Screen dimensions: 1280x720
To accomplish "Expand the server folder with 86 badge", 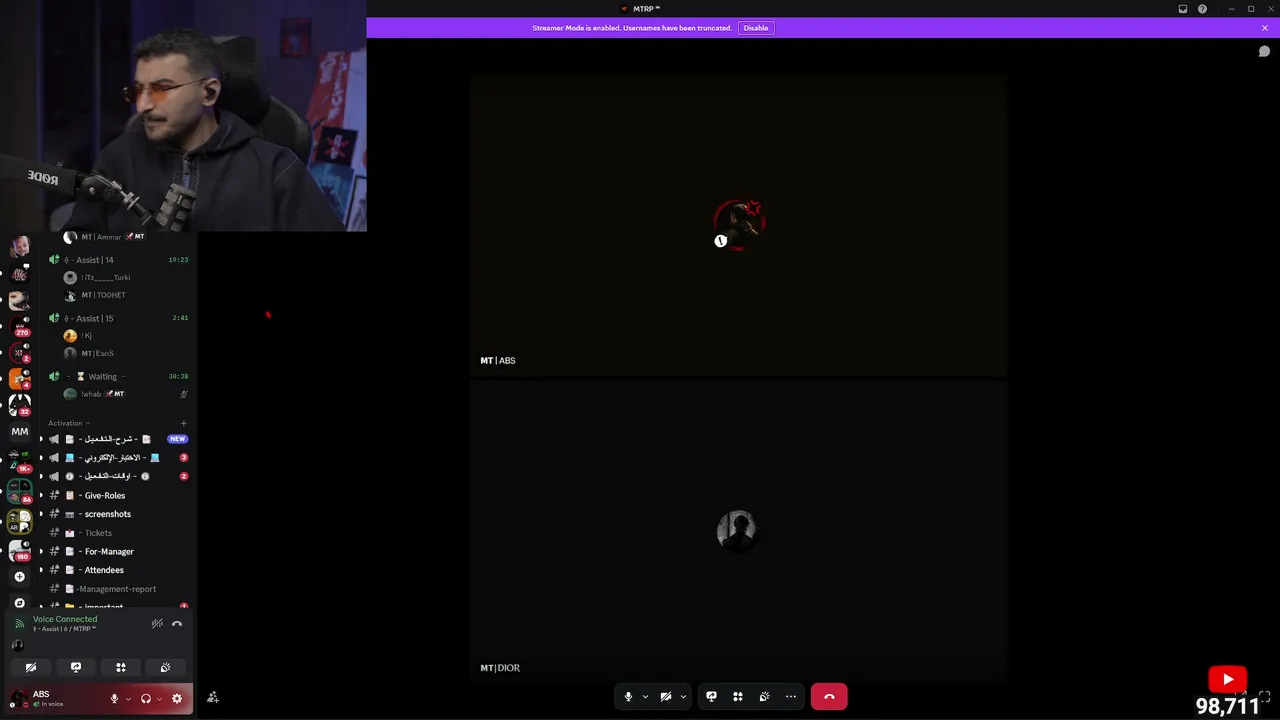I will coord(19,491).
